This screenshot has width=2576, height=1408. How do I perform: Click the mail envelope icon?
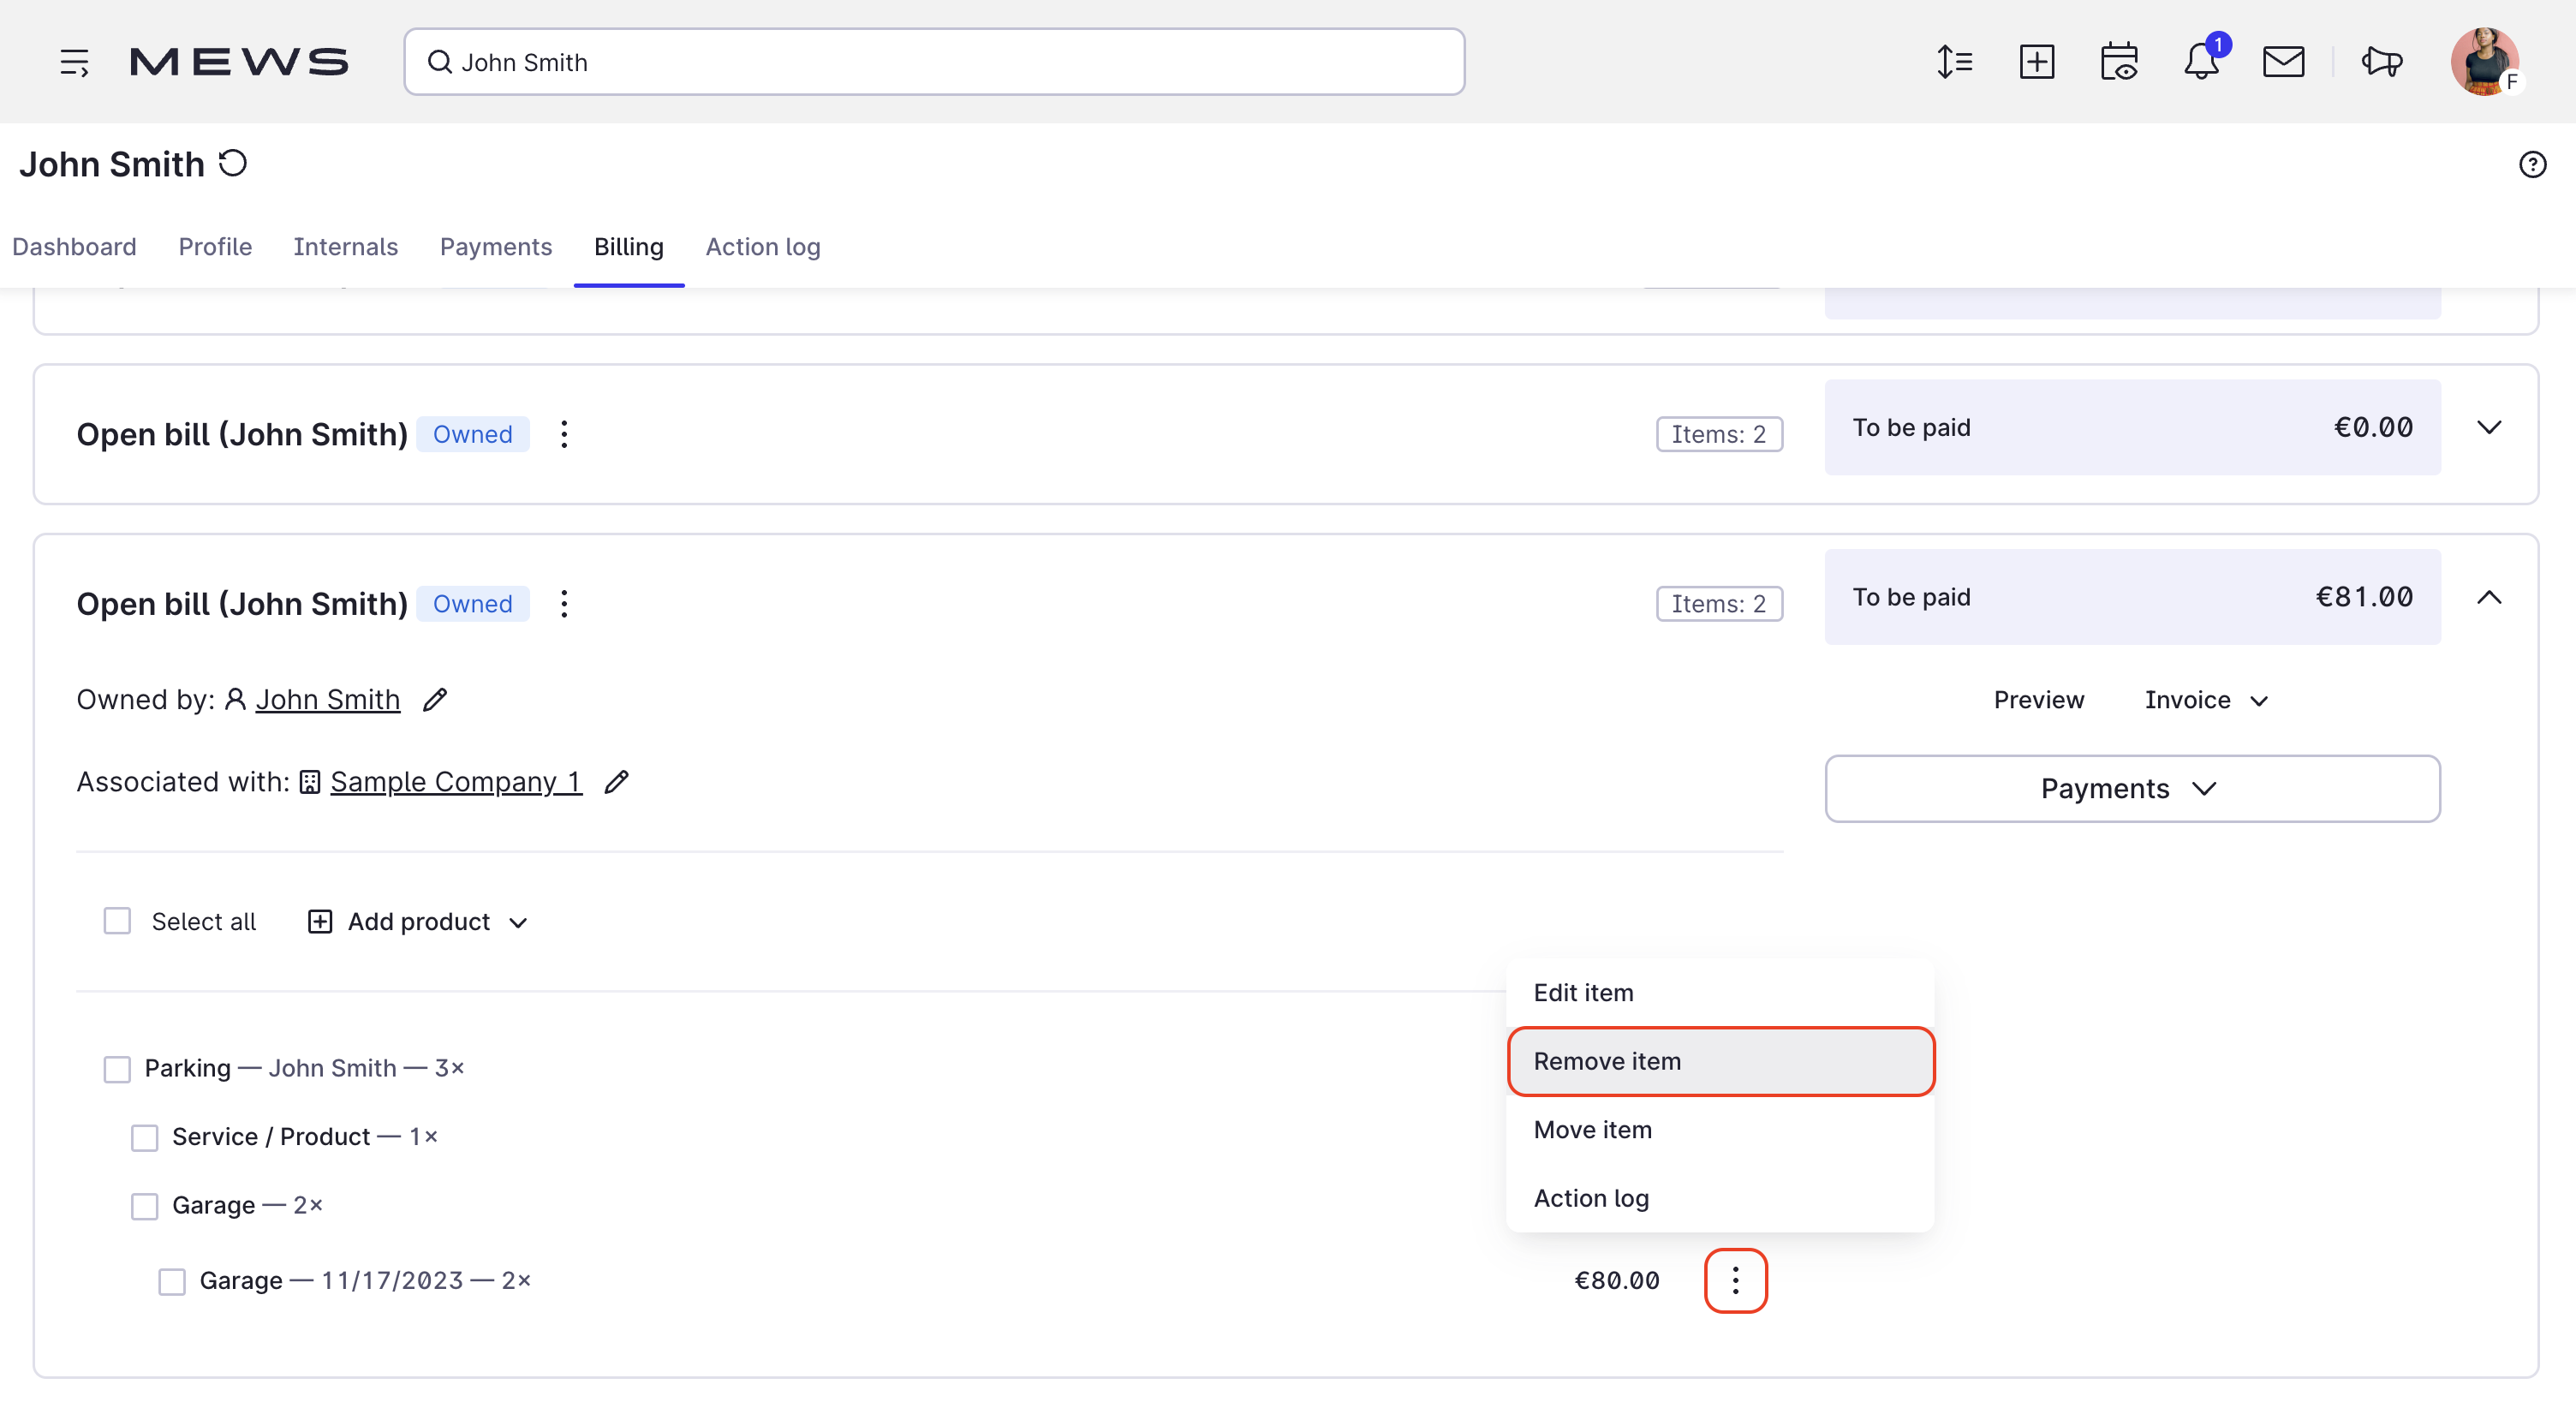click(x=2283, y=62)
